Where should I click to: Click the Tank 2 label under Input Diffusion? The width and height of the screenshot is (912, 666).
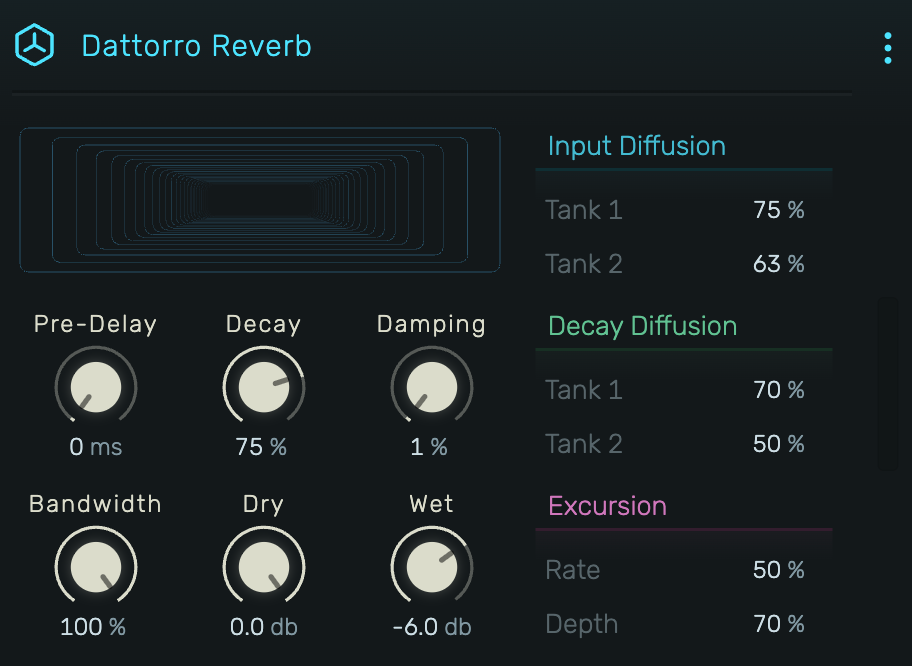click(584, 264)
